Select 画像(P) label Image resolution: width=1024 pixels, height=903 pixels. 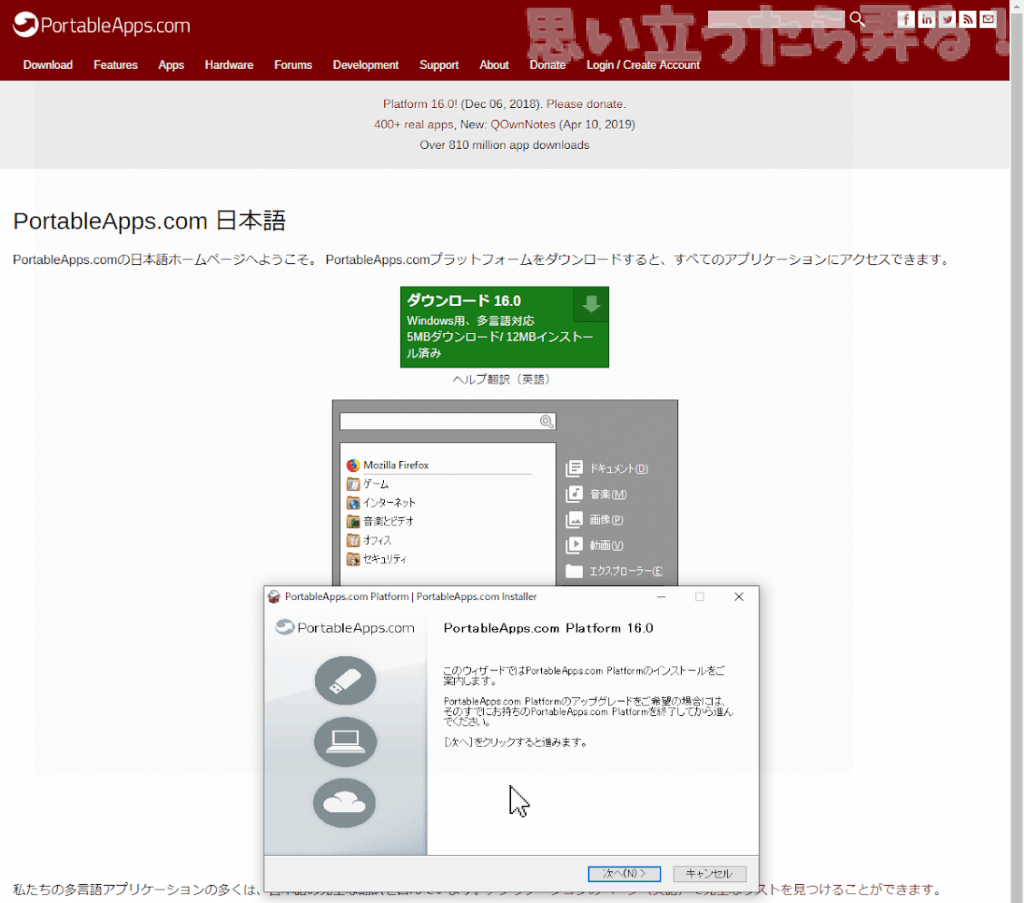[x=606, y=520]
